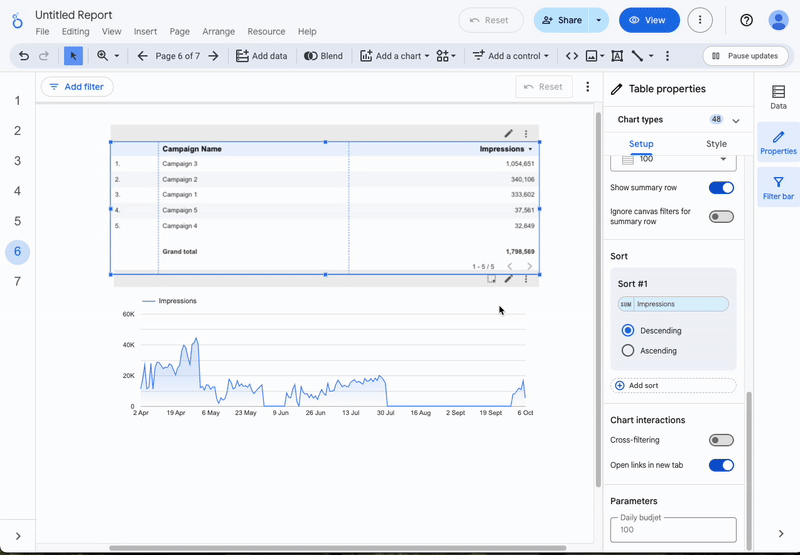Switch to the Setup tab
Screen dimensions: 800x555
click(x=641, y=144)
